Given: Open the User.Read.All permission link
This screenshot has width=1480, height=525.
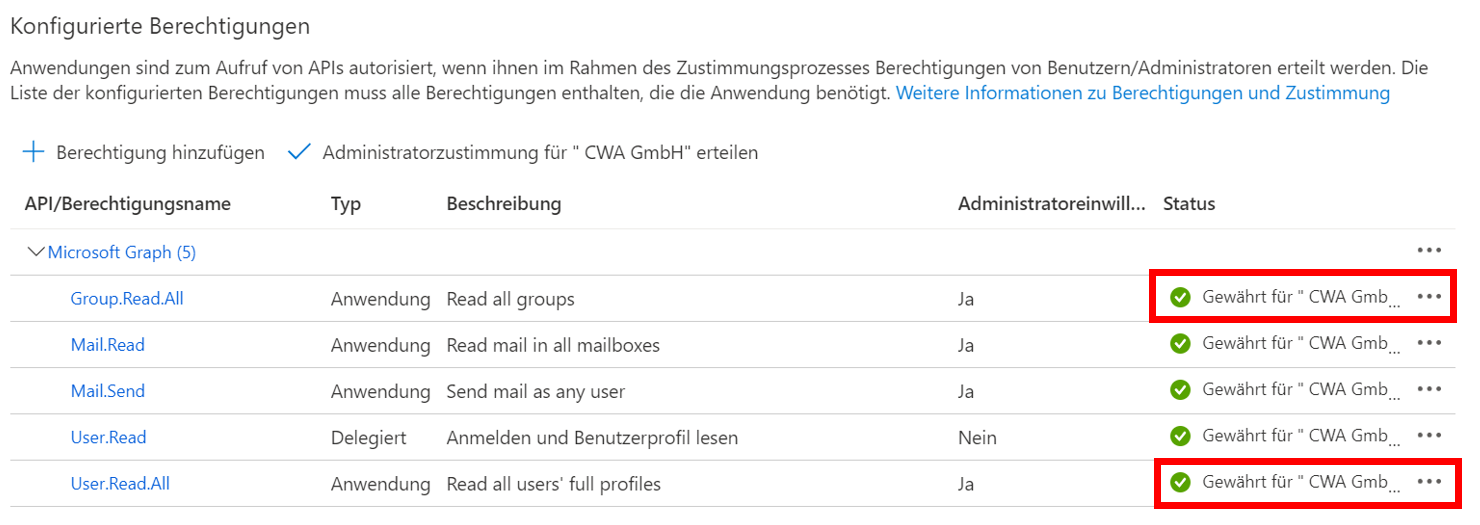Looking at the screenshot, I should [120, 484].
